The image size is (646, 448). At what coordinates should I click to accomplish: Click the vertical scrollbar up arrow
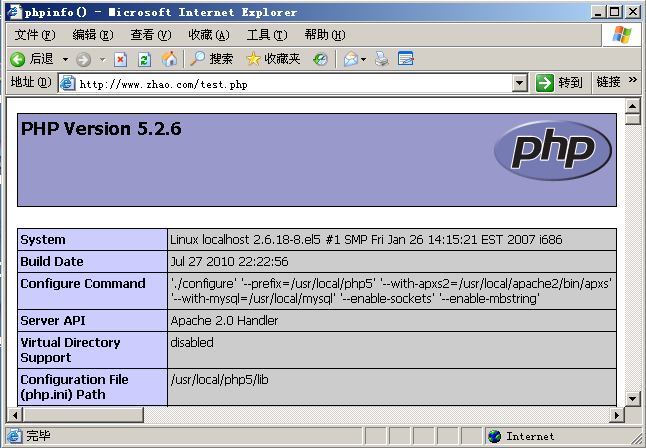point(632,106)
